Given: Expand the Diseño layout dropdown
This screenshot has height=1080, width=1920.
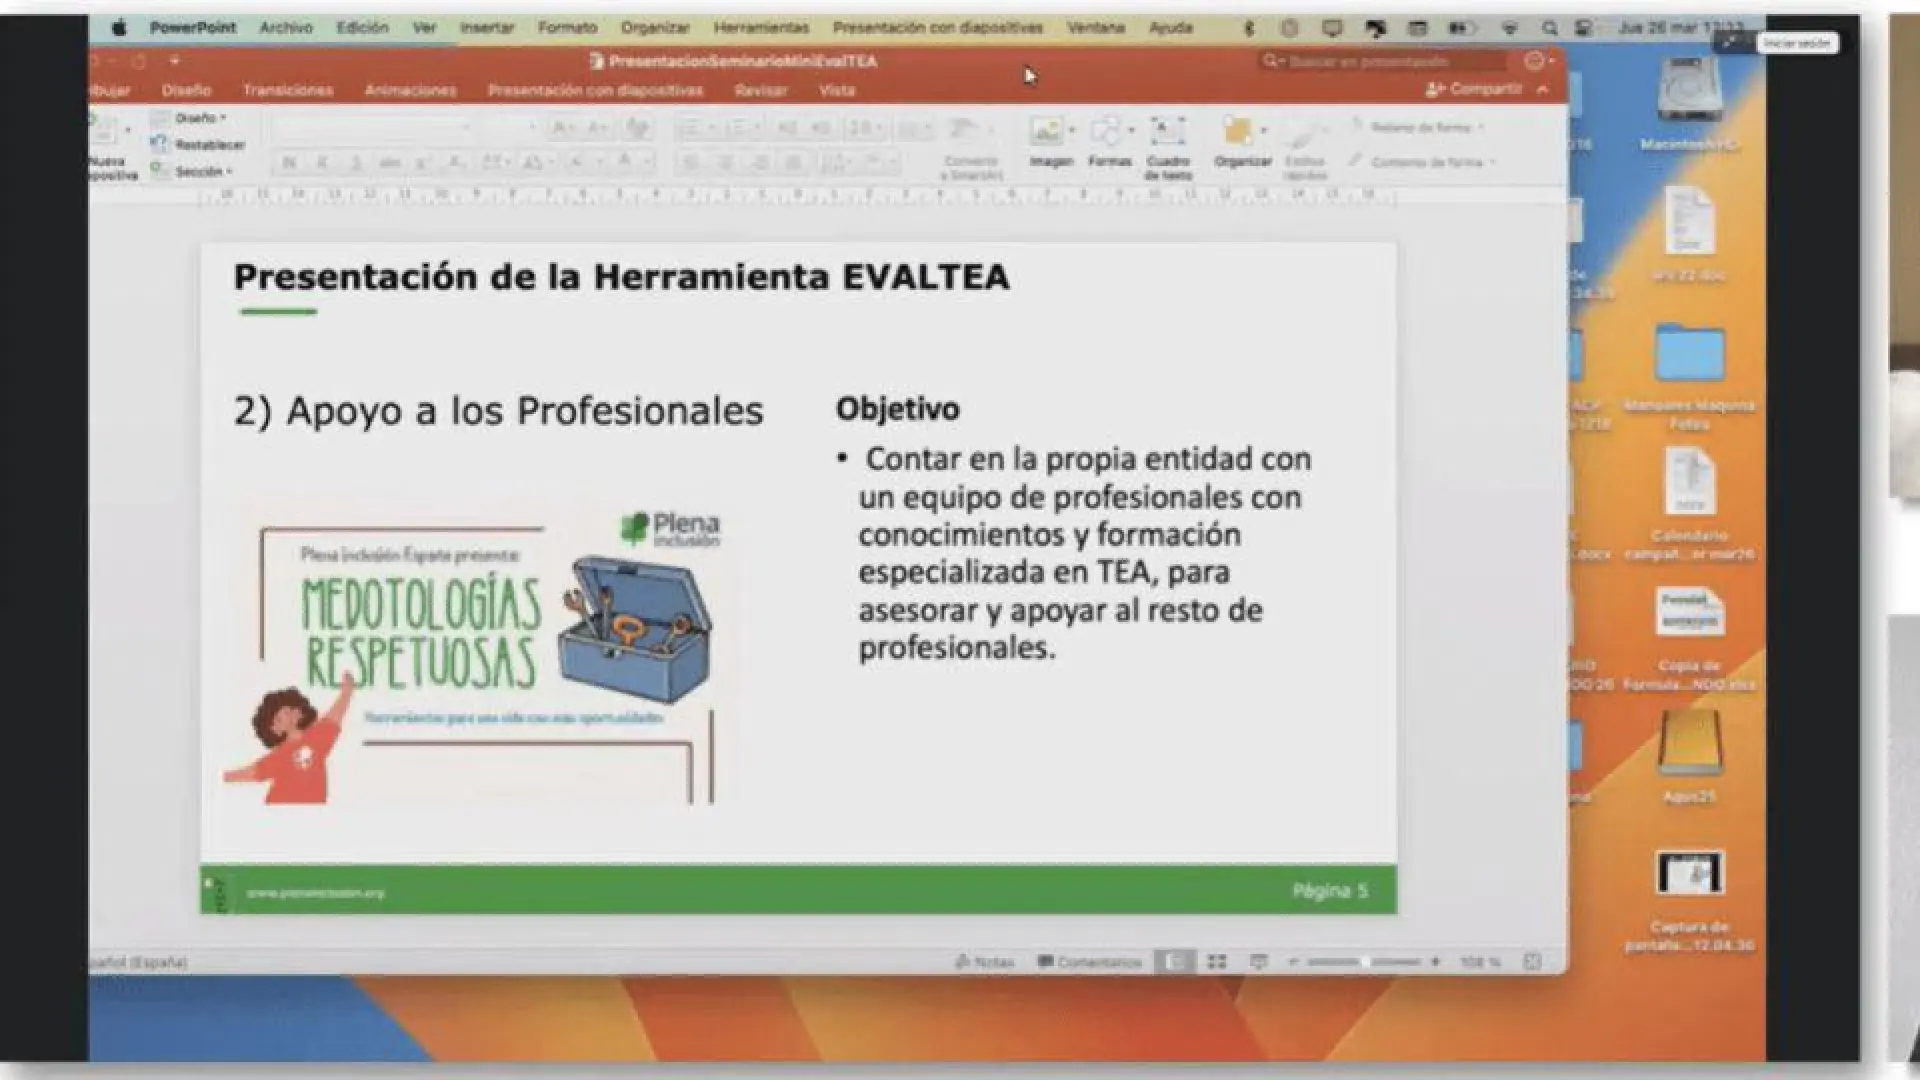Looking at the screenshot, I should tap(196, 117).
